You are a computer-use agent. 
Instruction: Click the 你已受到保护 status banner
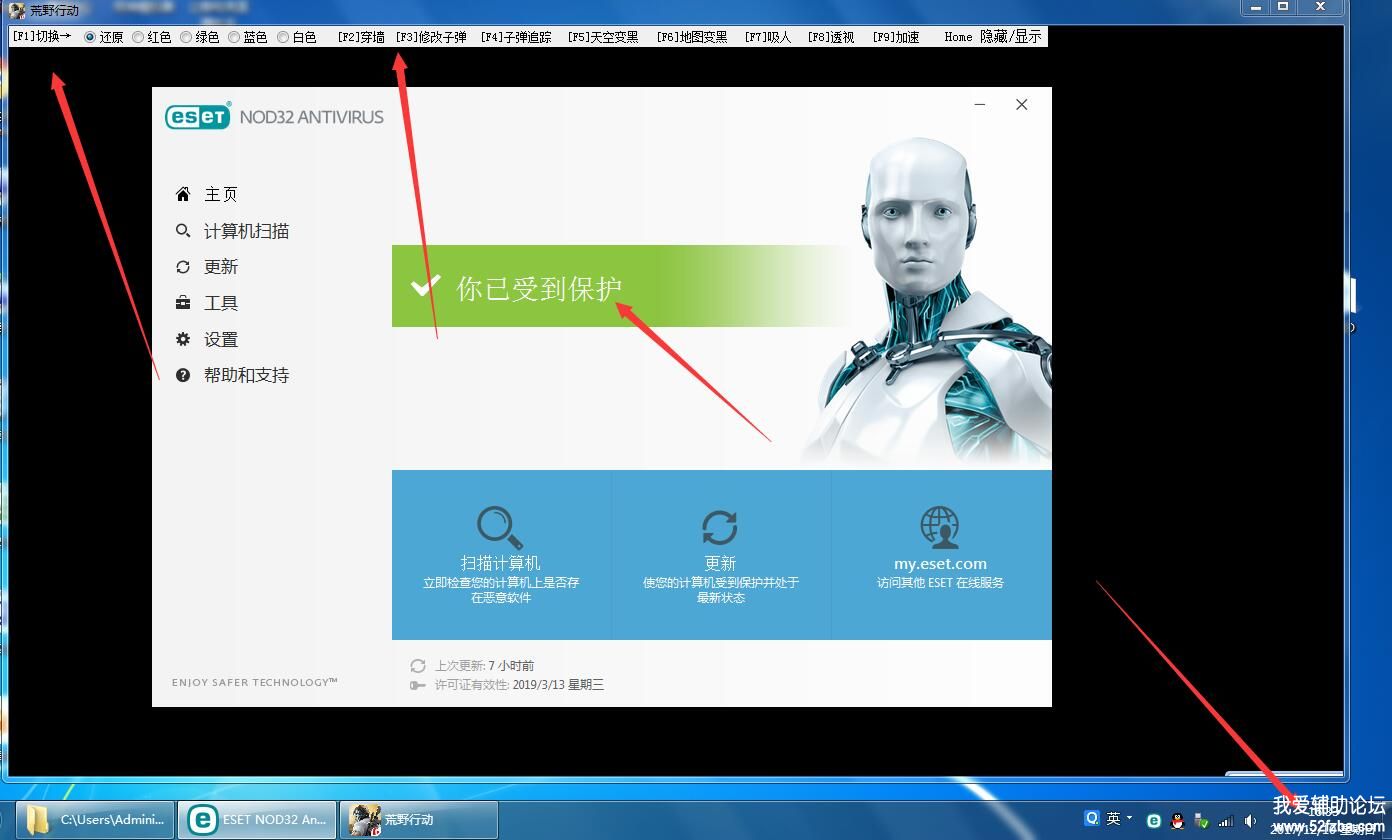click(x=622, y=286)
